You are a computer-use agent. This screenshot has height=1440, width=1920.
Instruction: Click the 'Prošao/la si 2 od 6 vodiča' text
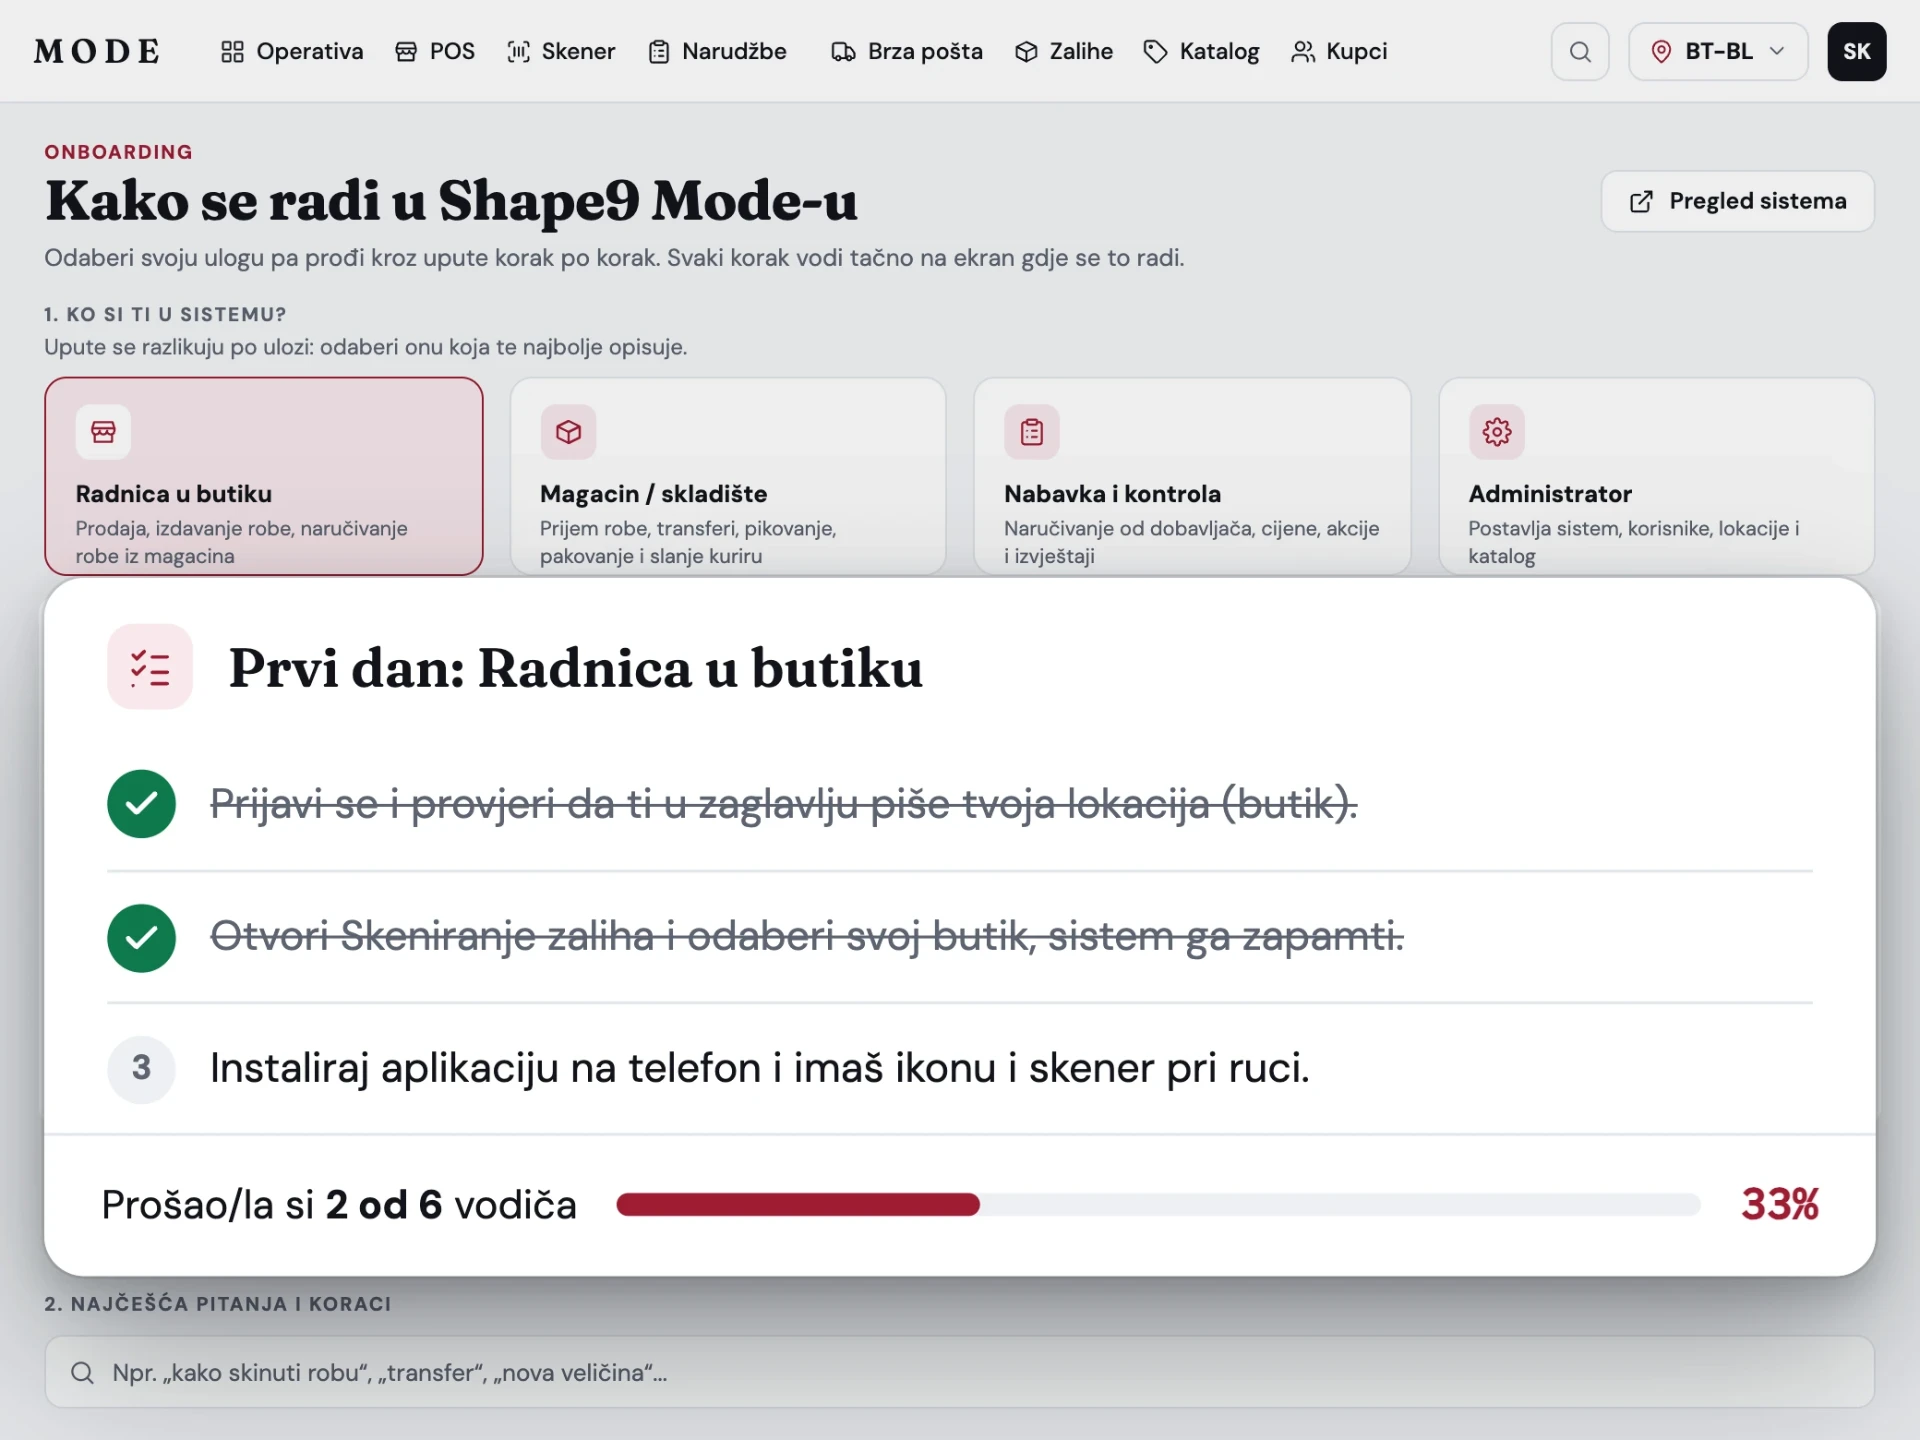pyautogui.click(x=339, y=1205)
